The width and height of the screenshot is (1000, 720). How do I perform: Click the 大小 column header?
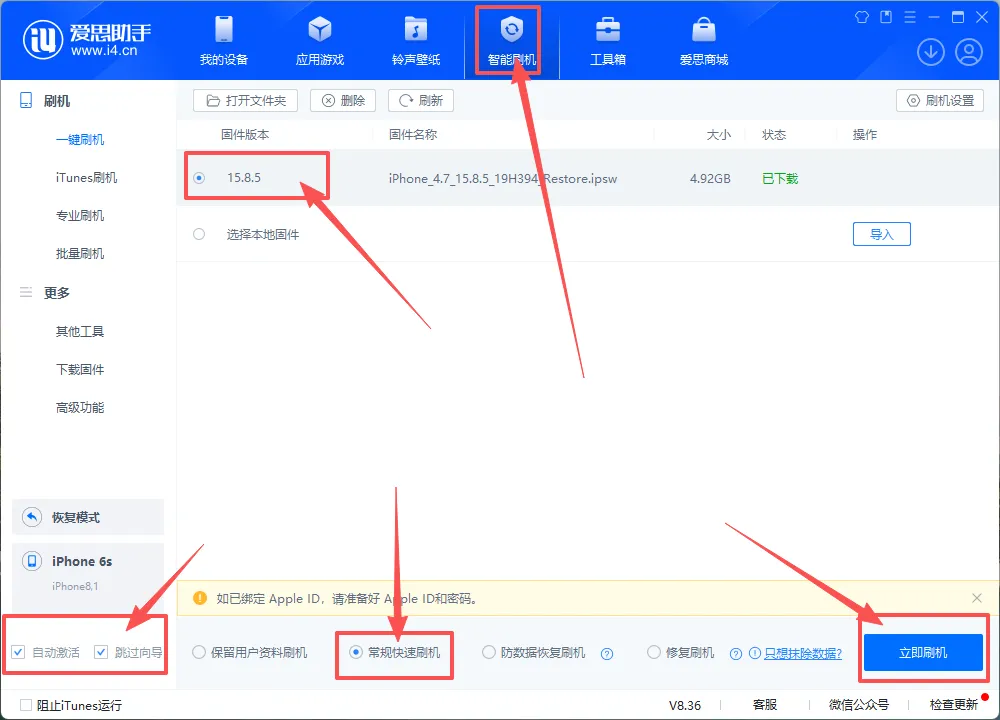pyautogui.click(x=719, y=135)
